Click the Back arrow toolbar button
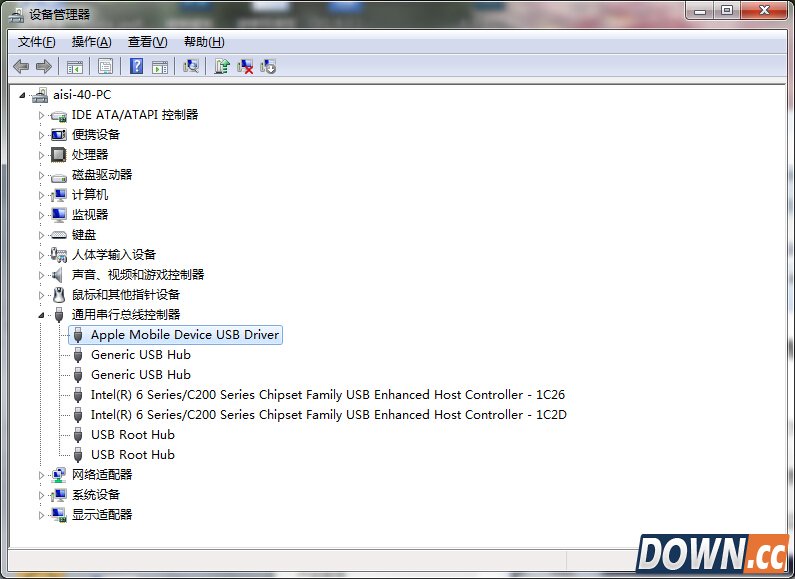The image size is (795, 579). 21,66
